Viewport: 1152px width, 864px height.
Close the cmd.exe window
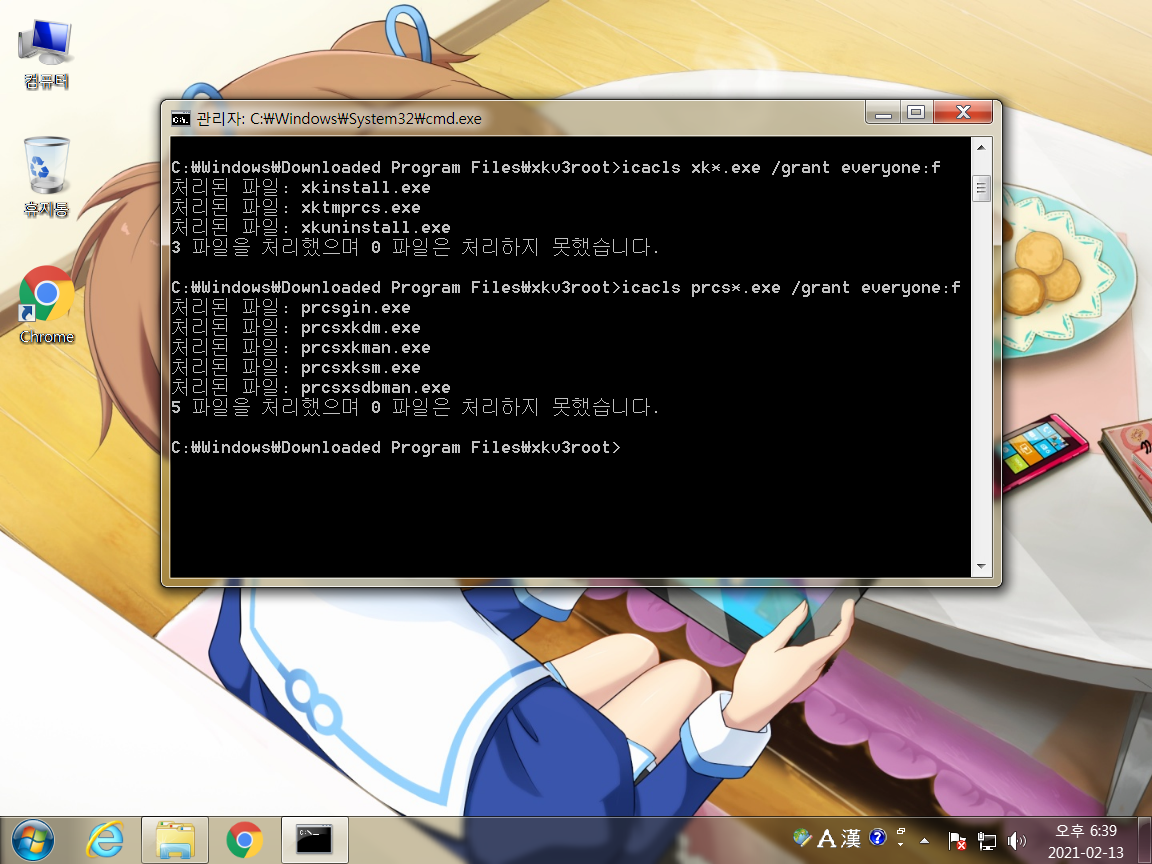pos(963,112)
